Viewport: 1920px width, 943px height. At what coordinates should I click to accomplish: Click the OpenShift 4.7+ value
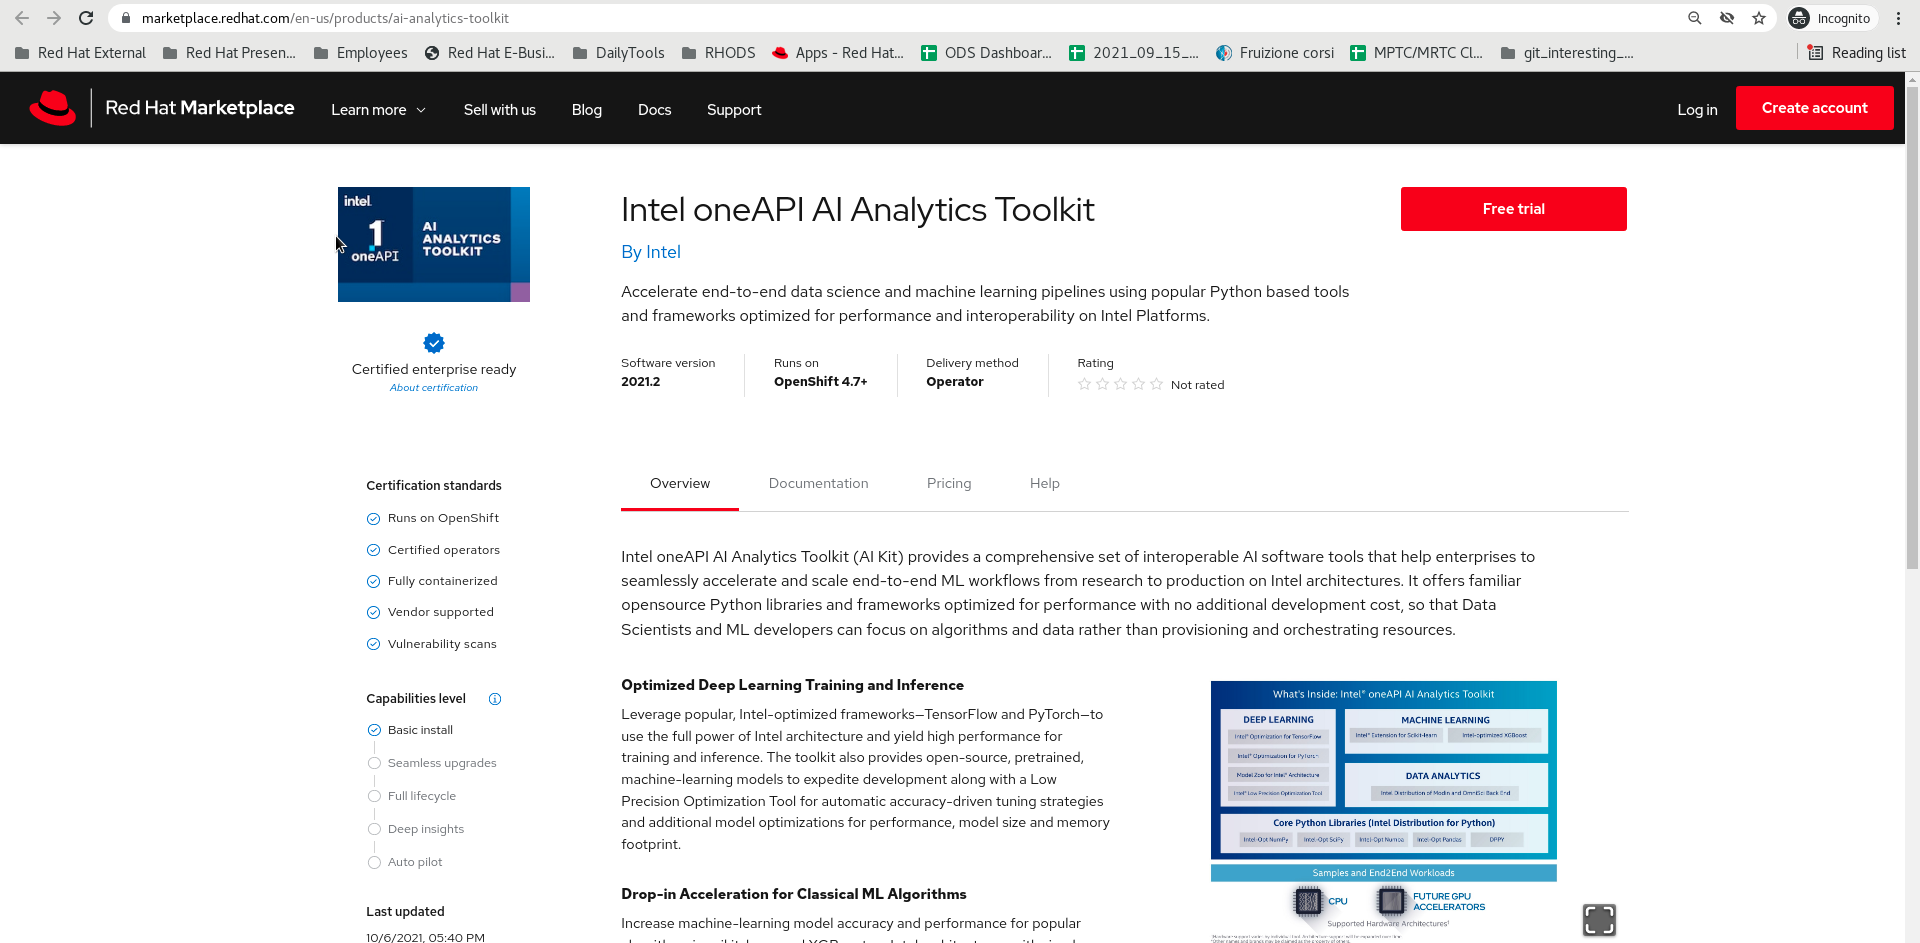821,382
